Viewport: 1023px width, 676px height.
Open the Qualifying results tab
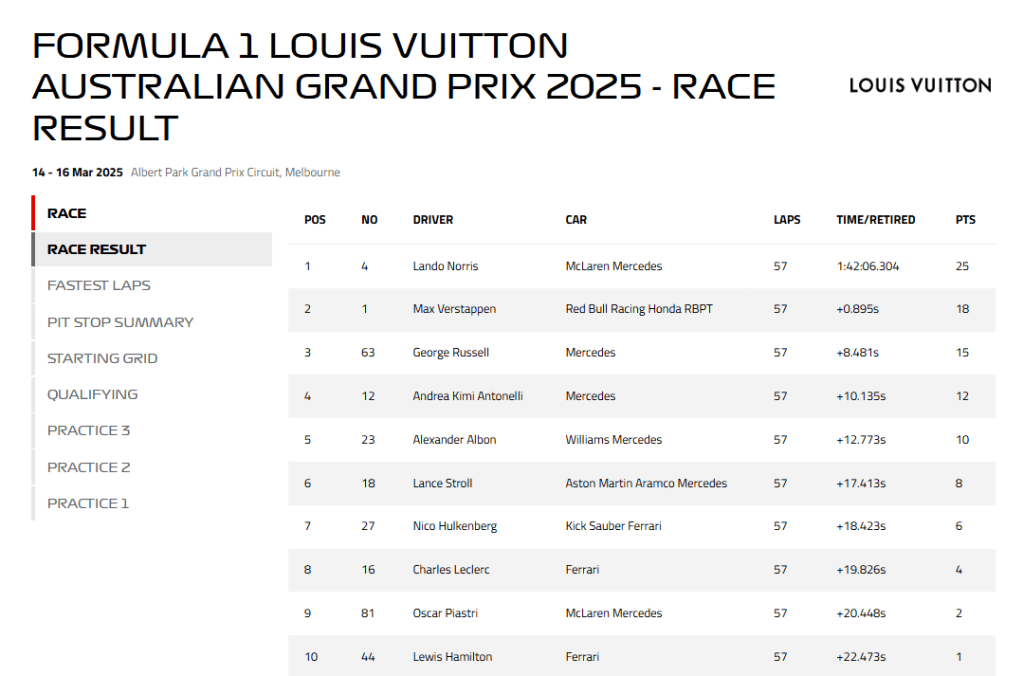92,394
